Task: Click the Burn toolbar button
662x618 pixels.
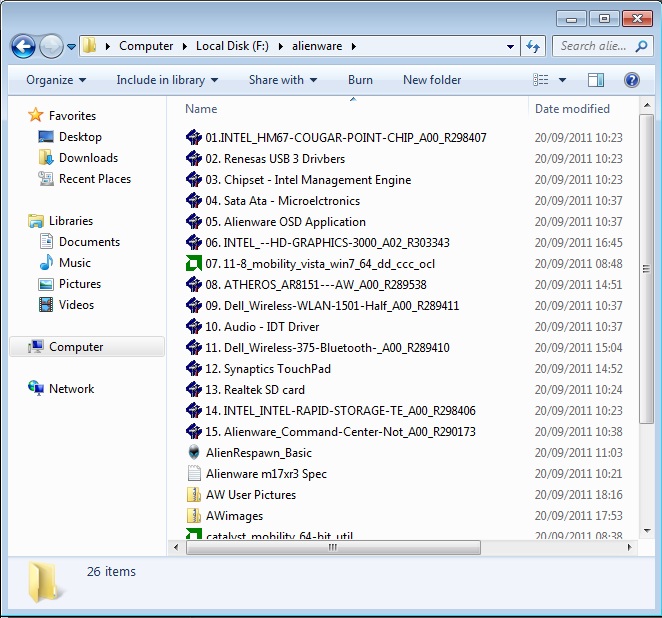Action: [360, 80]
